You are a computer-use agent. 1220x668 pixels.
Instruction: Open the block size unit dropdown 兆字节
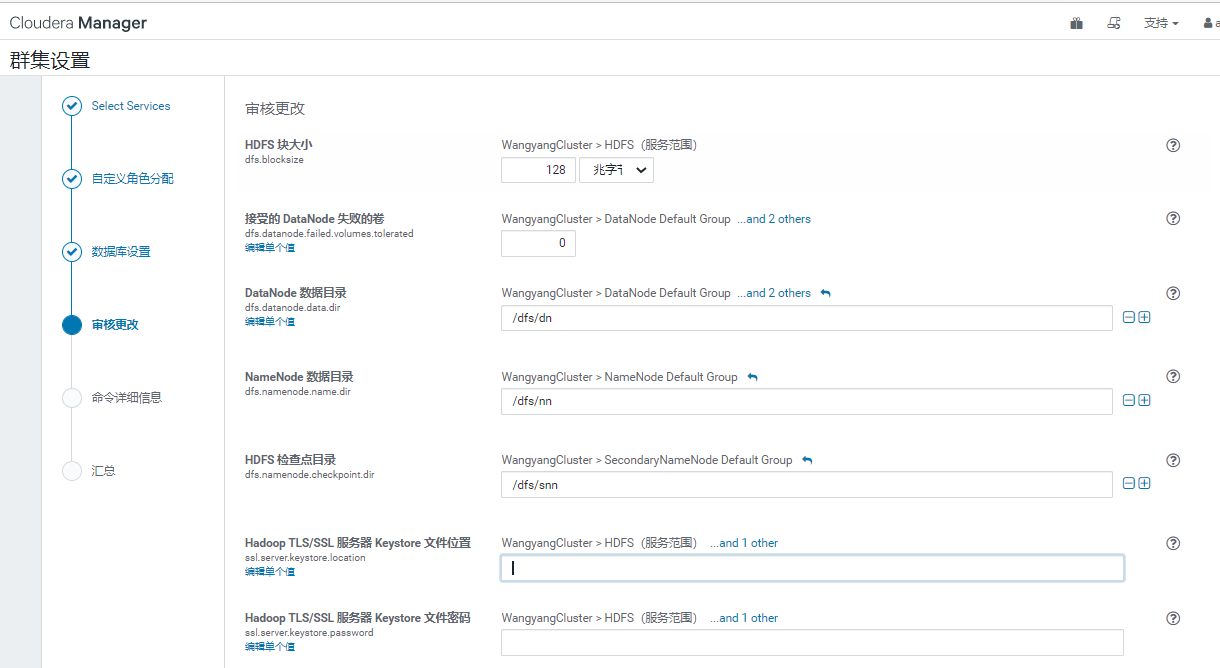click(x=616, y=170)
